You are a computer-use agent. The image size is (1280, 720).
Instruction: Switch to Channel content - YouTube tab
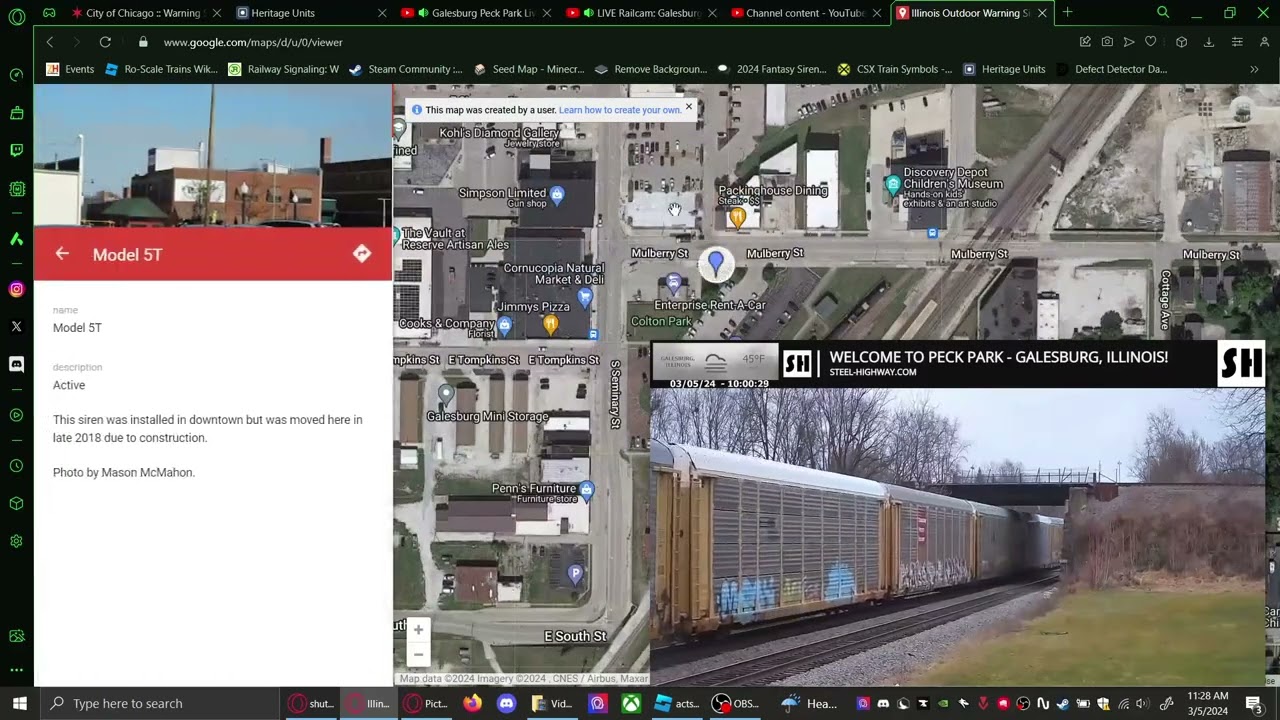click(805, 13)
